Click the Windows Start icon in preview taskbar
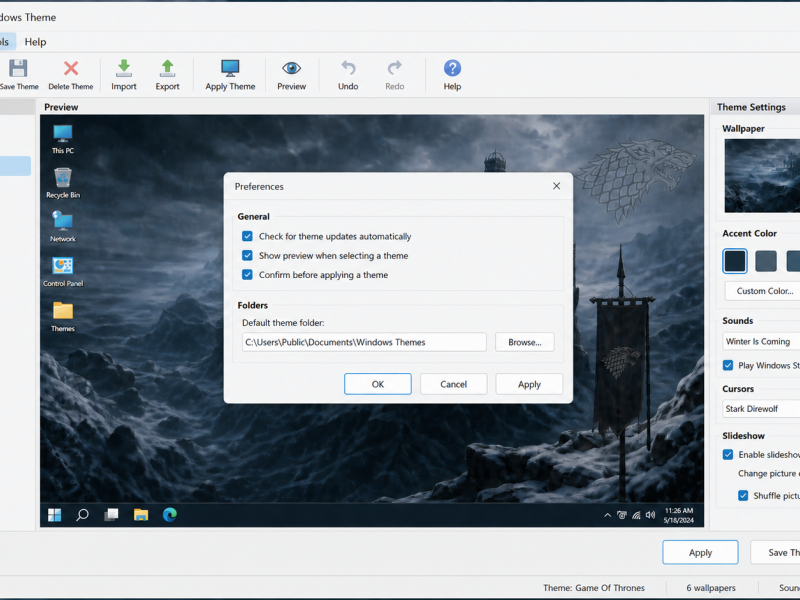 click(55, 515)
